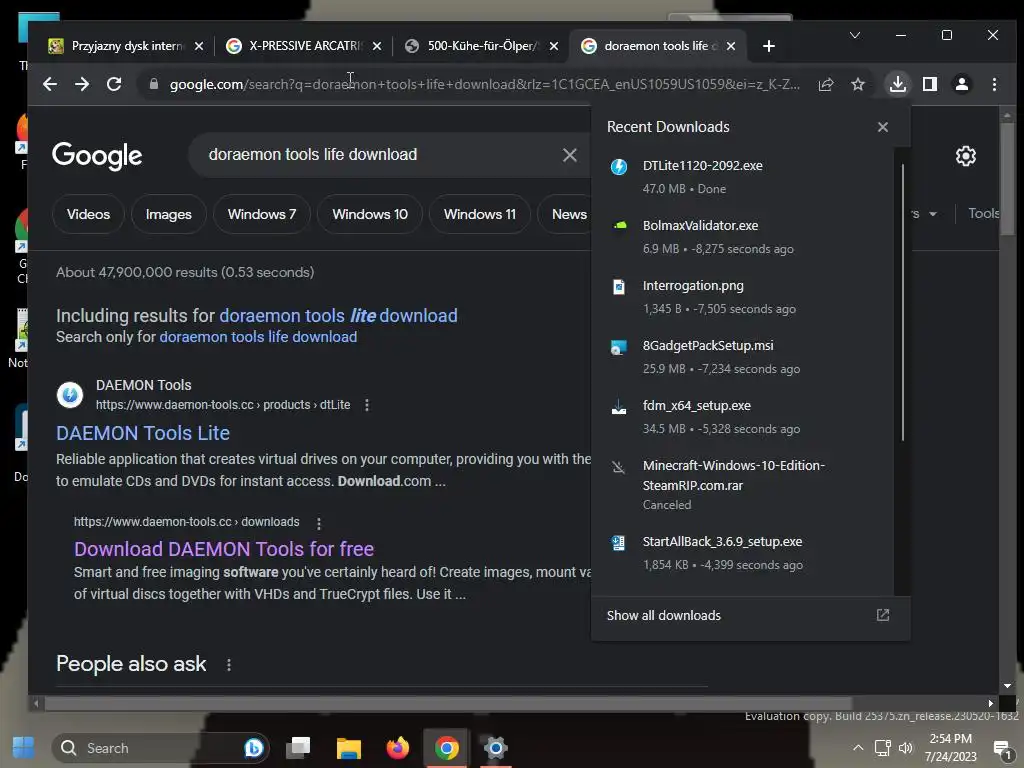Click the DAEMON Tools site favicon
Screen dimensions: 1024x768
click(x=70, y=395)
